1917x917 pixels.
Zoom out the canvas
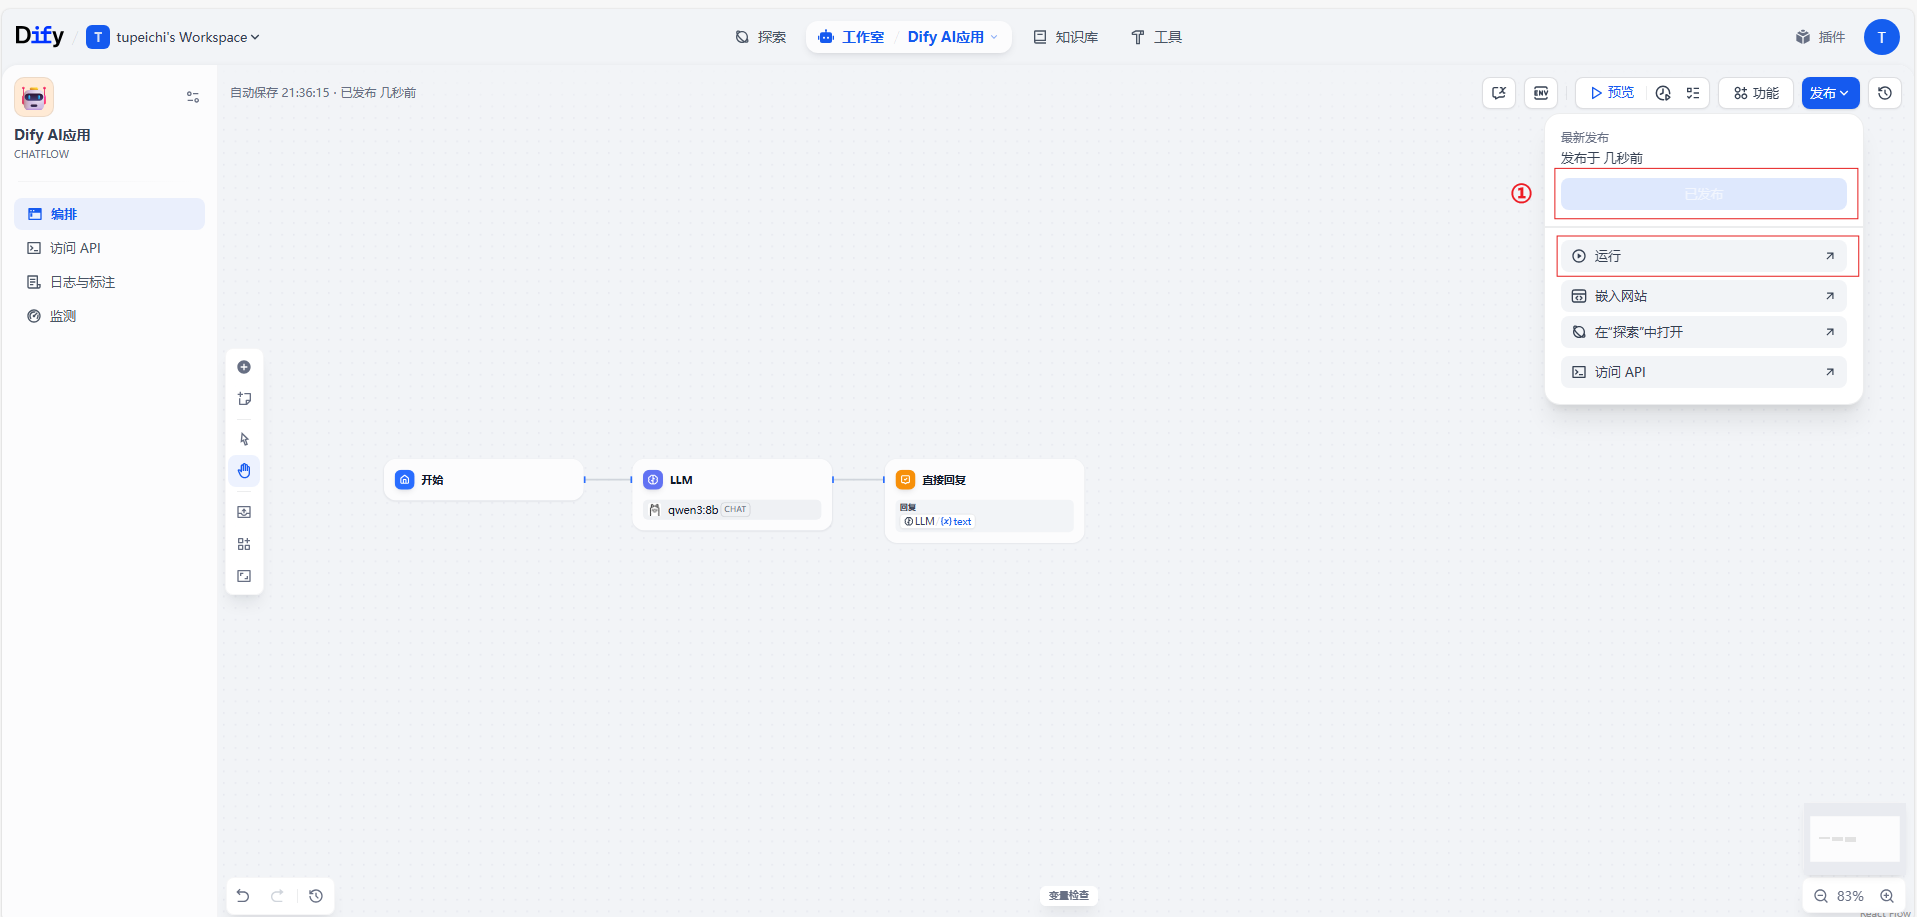[1821, 896]
